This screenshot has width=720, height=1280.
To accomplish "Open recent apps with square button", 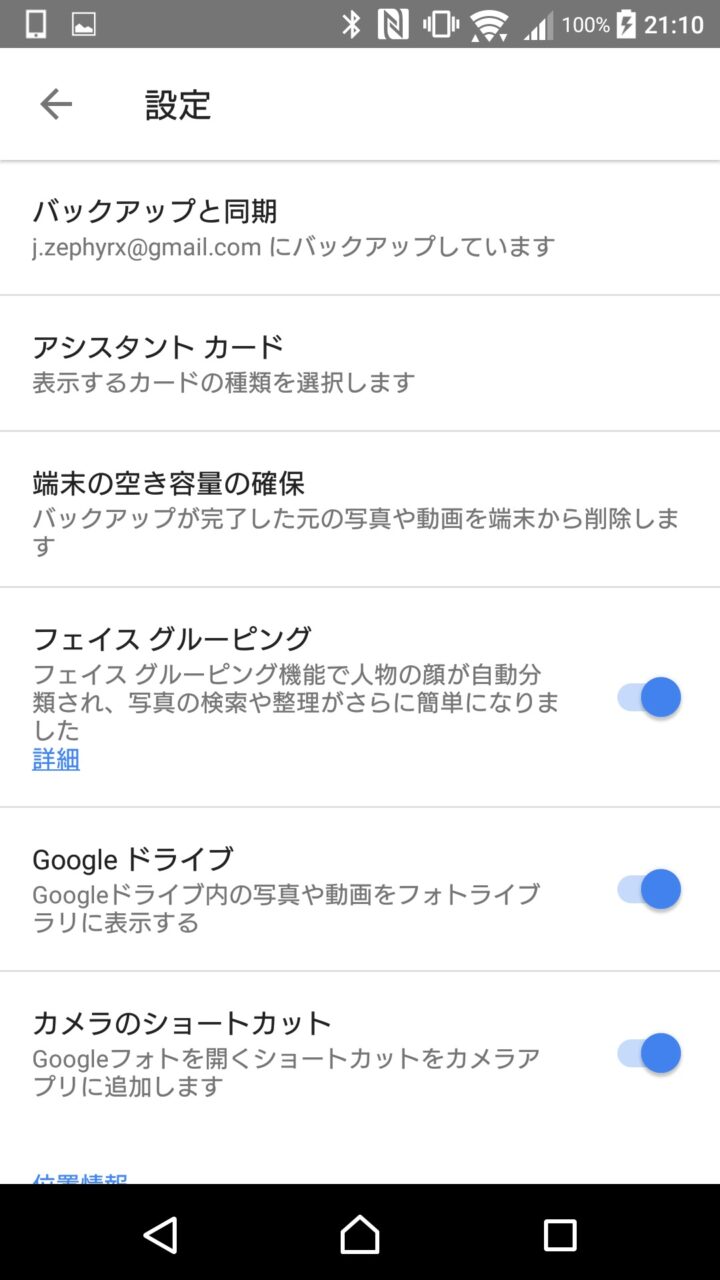I will point(560,1235).
